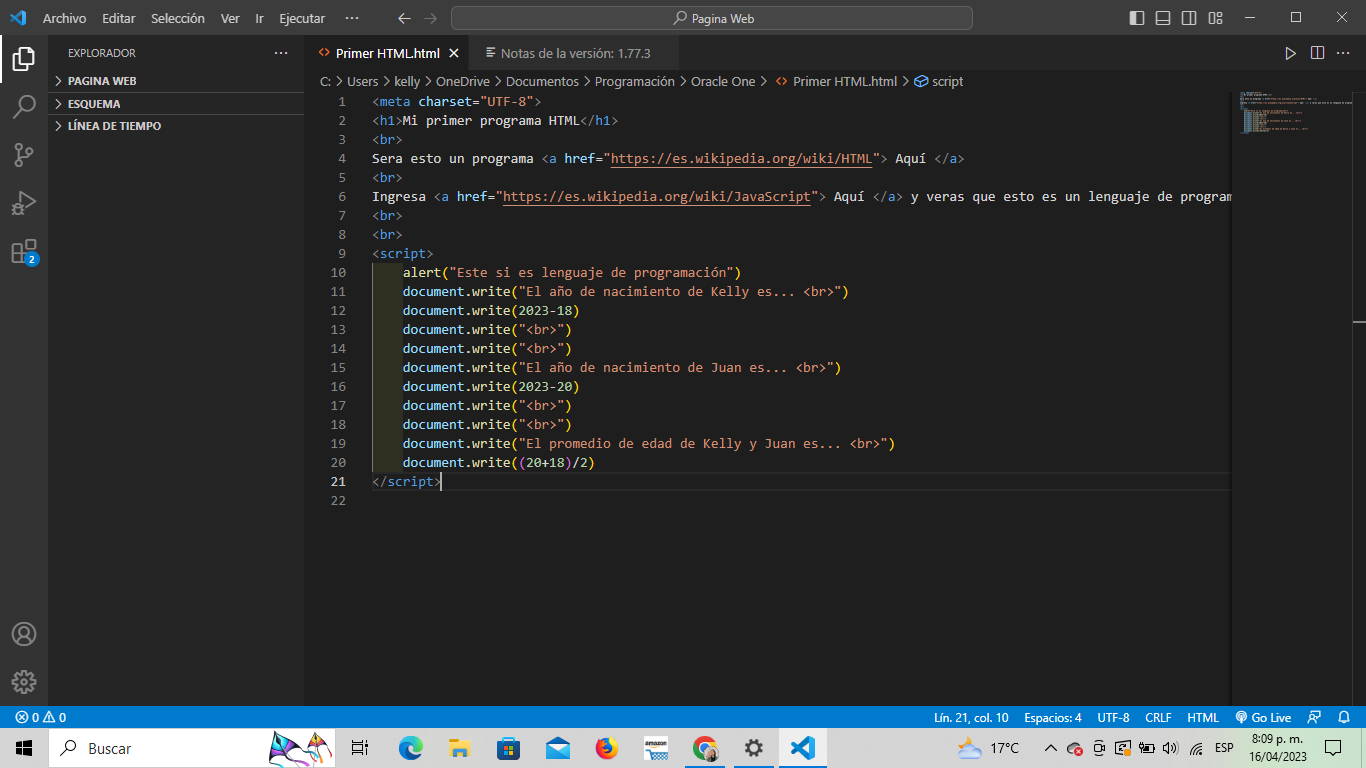
Task: Change UTF-8 encoding in status bar
Action: click(1113, 717)
